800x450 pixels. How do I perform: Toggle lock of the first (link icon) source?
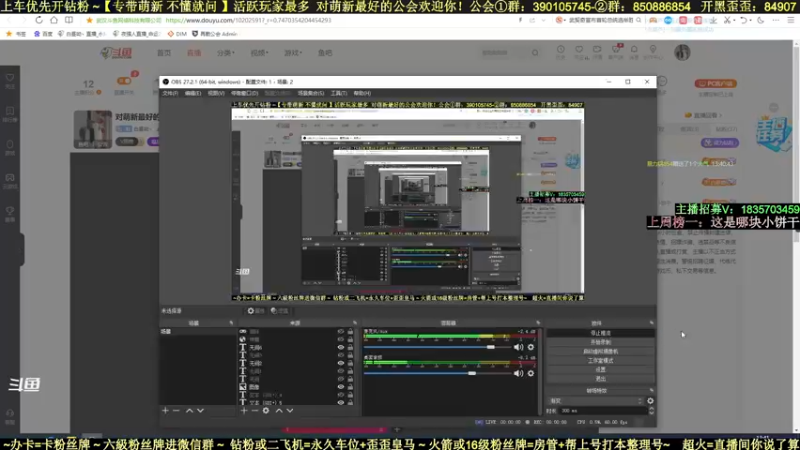351,332
